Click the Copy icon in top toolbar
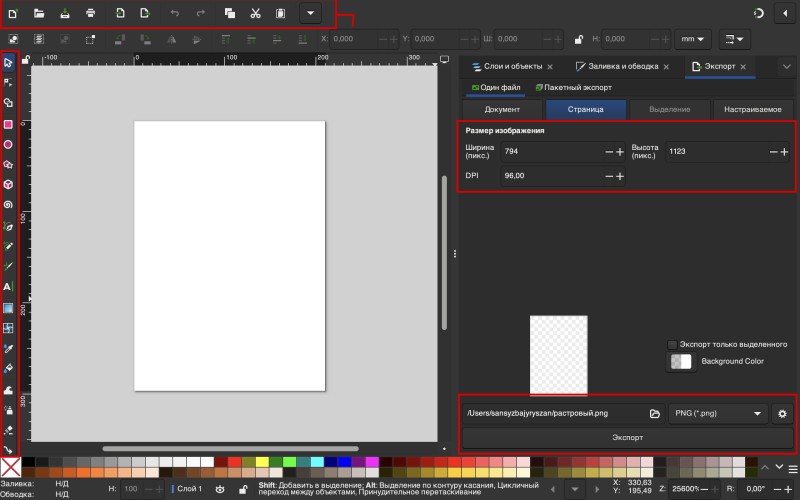 [x=230, y=14]
